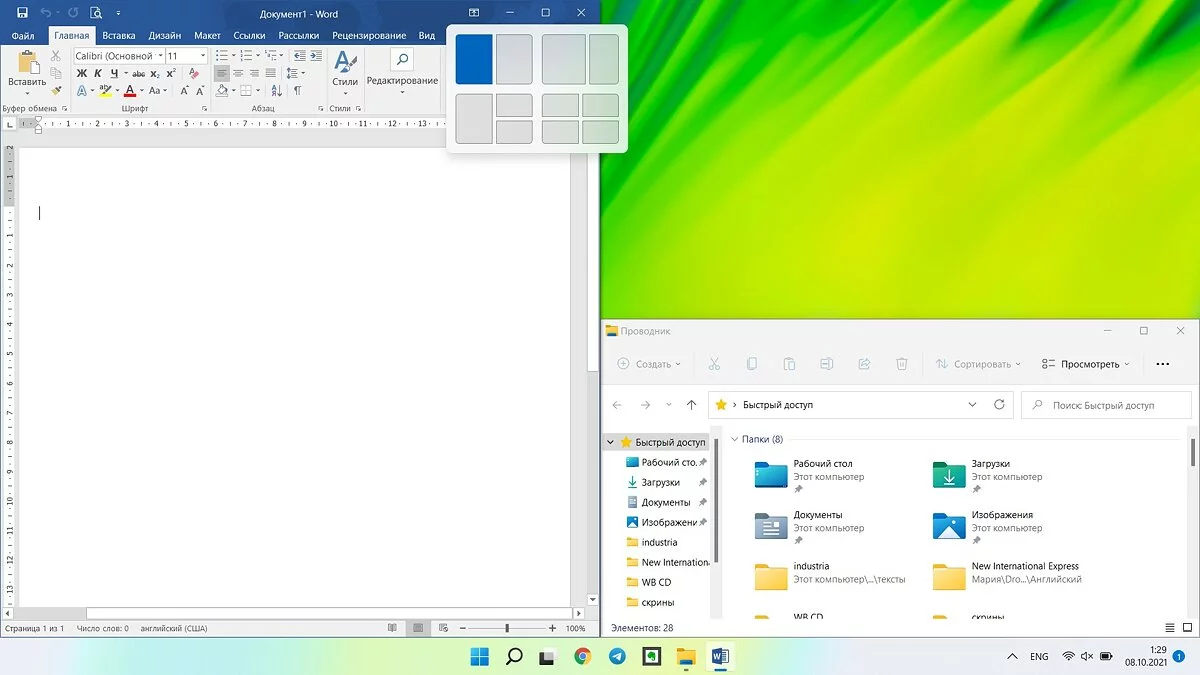
Task: Toggle bold (Ж) formatting
Action: pos(82,73)
